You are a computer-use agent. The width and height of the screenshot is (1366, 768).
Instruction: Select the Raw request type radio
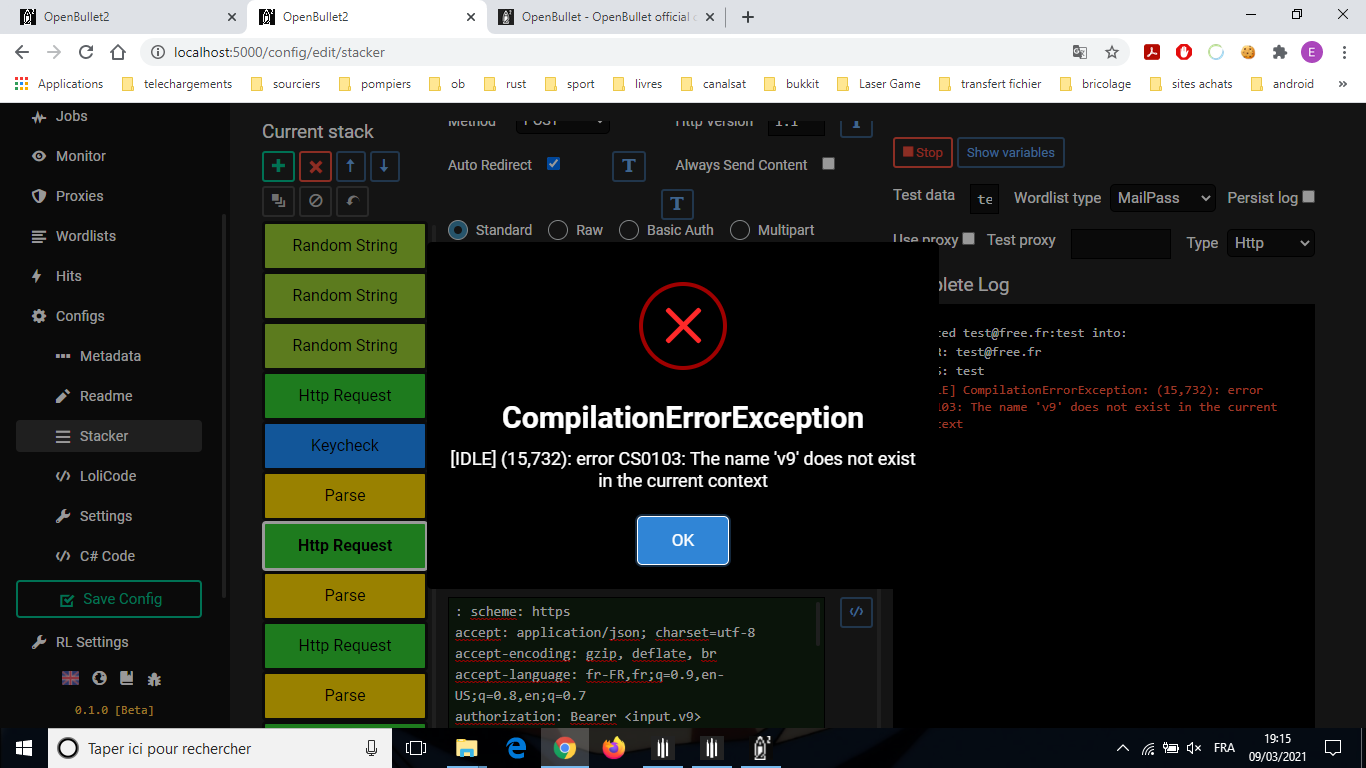pyautogui.click(x=558, y=230)
